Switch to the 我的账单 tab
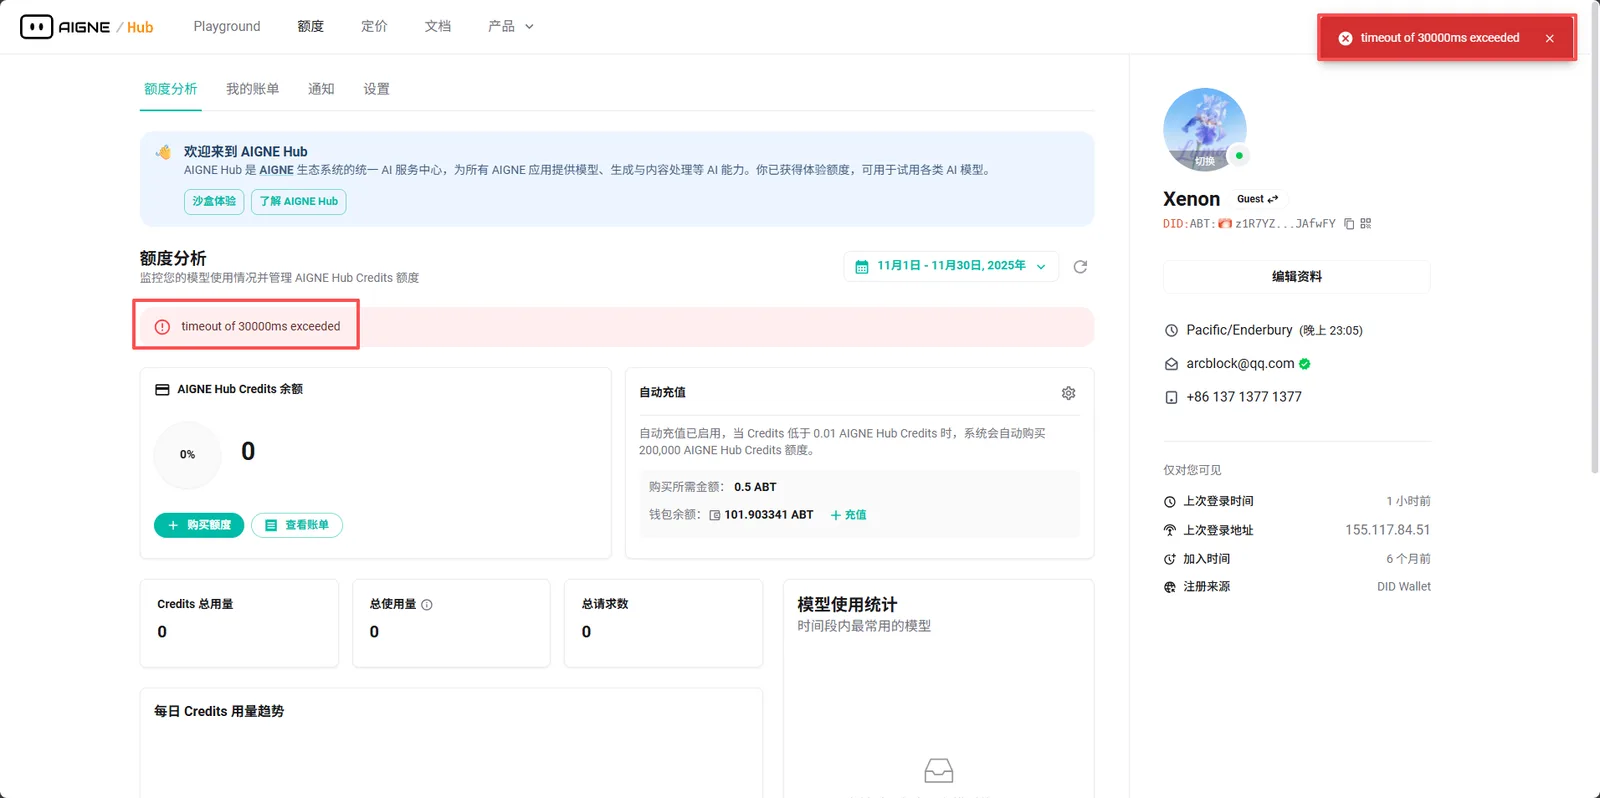1600x798 pixels. [253, 89]
